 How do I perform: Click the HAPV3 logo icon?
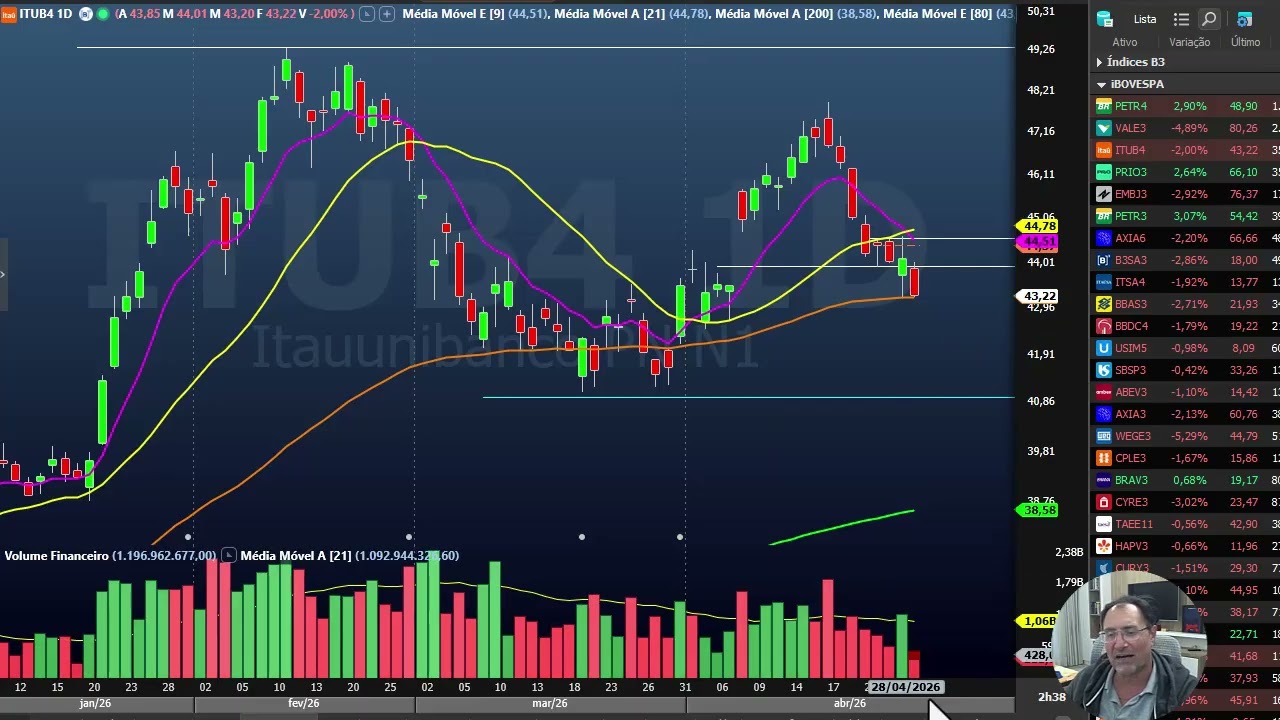(1104, 546)
